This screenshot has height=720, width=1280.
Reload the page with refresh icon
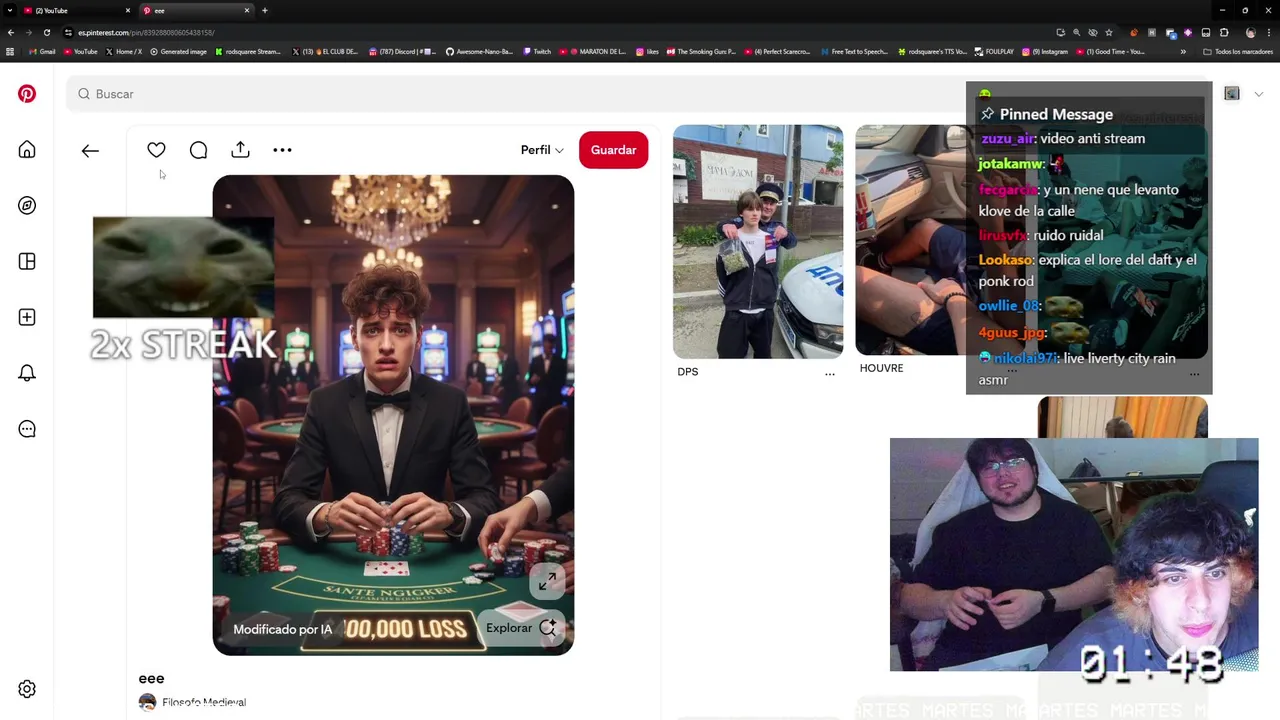coord(46,32)
